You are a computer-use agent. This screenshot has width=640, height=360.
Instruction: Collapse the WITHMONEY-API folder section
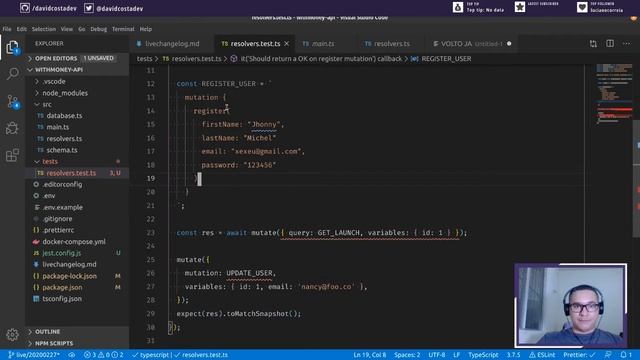pyautogui.click(x=78, y=70)
